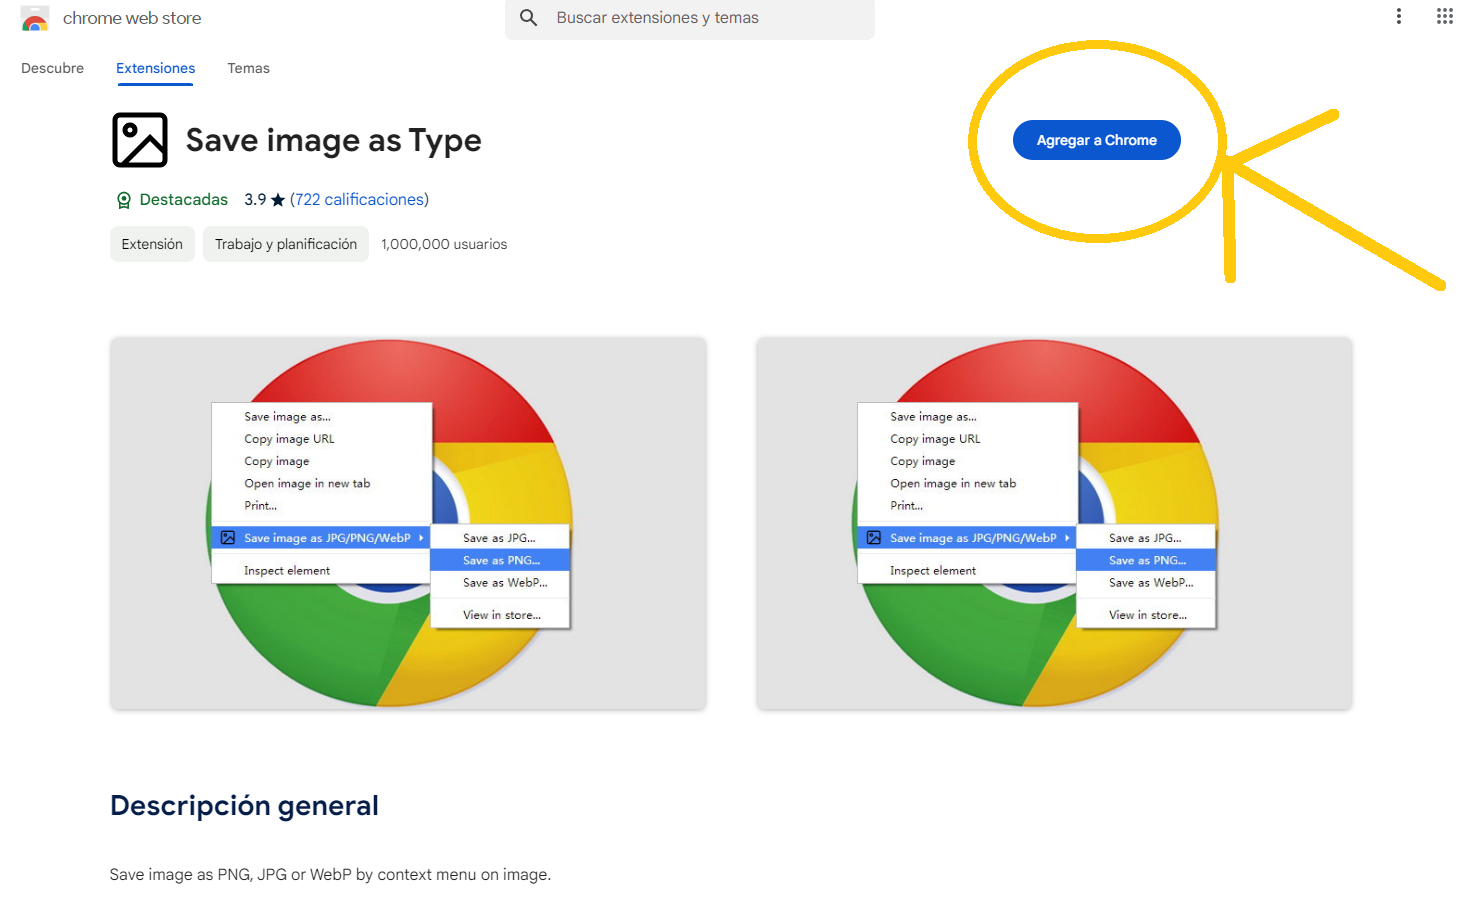Viewport: 1460px width, 909px height.
Task: Select the Extensiones tab
Action: (x=155, y=68)
